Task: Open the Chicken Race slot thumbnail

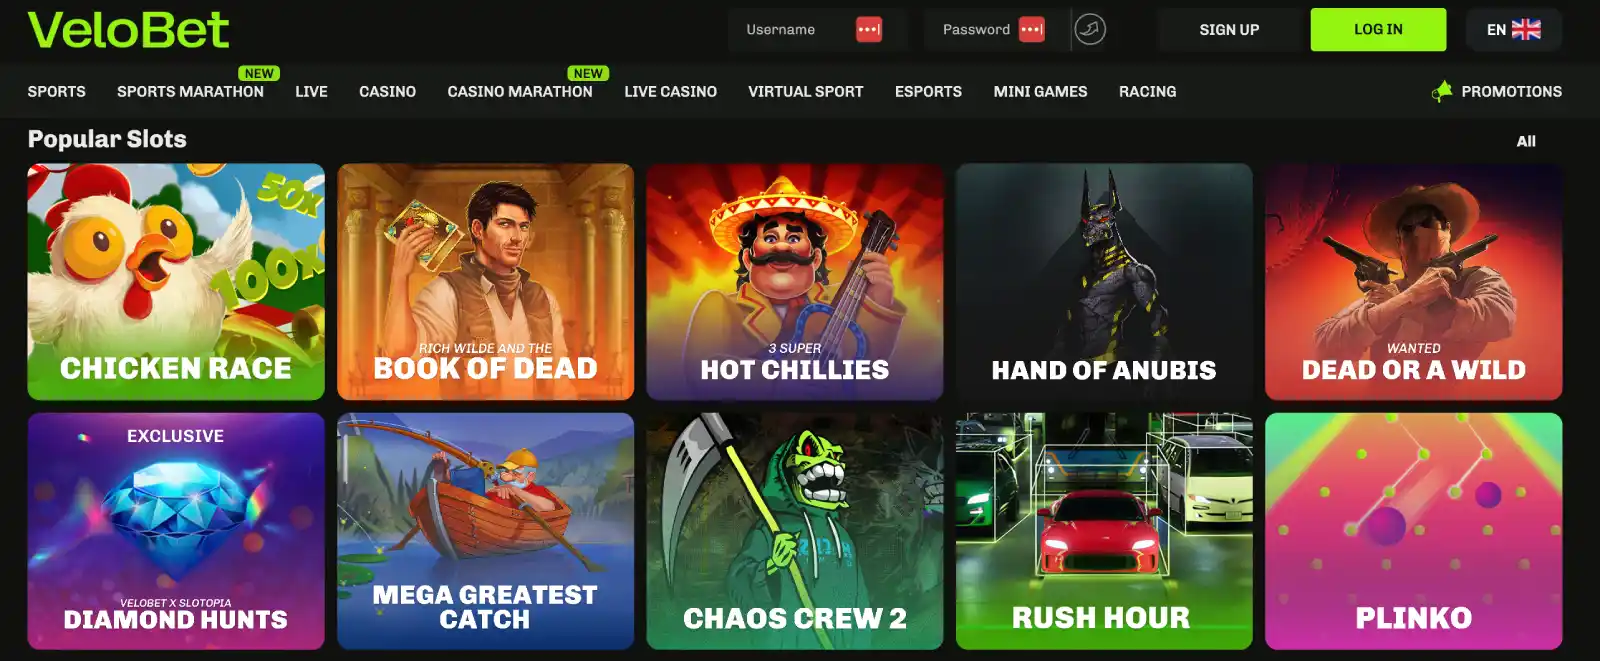Action: coord(176,282)
